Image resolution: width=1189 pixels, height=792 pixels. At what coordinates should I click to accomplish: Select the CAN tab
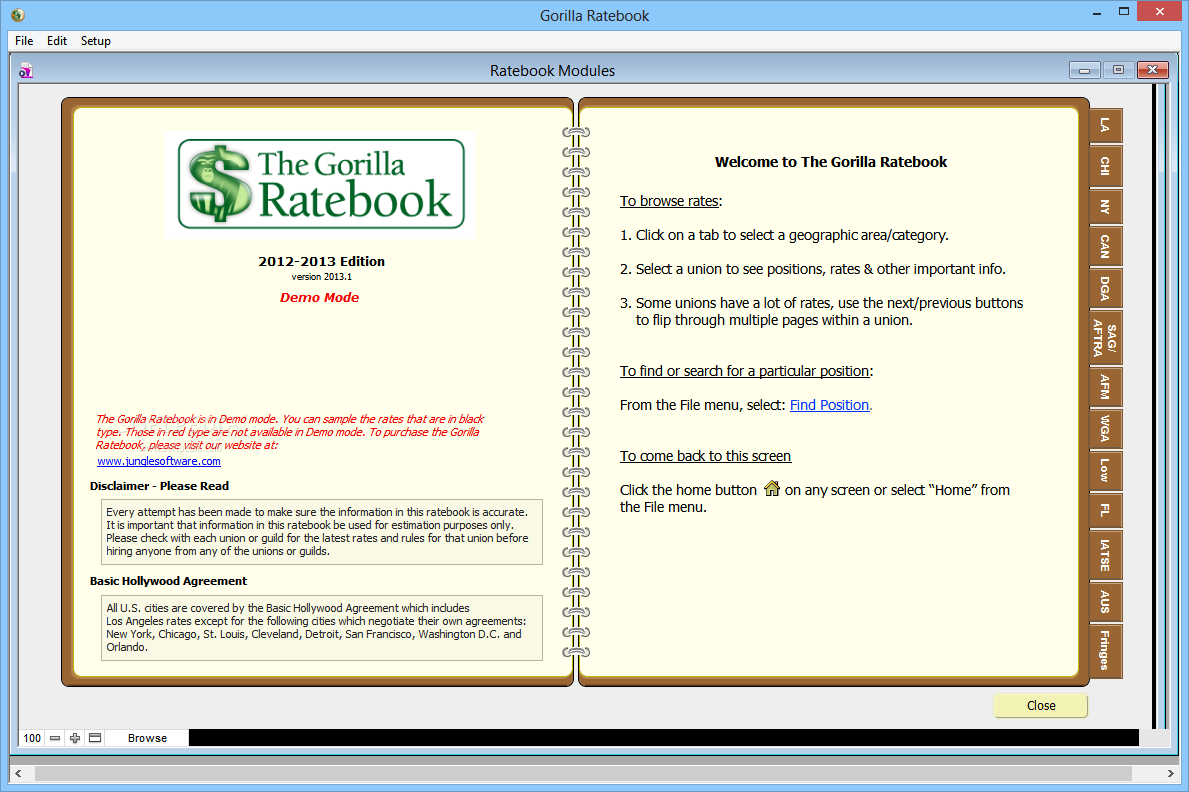(x=1105, y=247)
